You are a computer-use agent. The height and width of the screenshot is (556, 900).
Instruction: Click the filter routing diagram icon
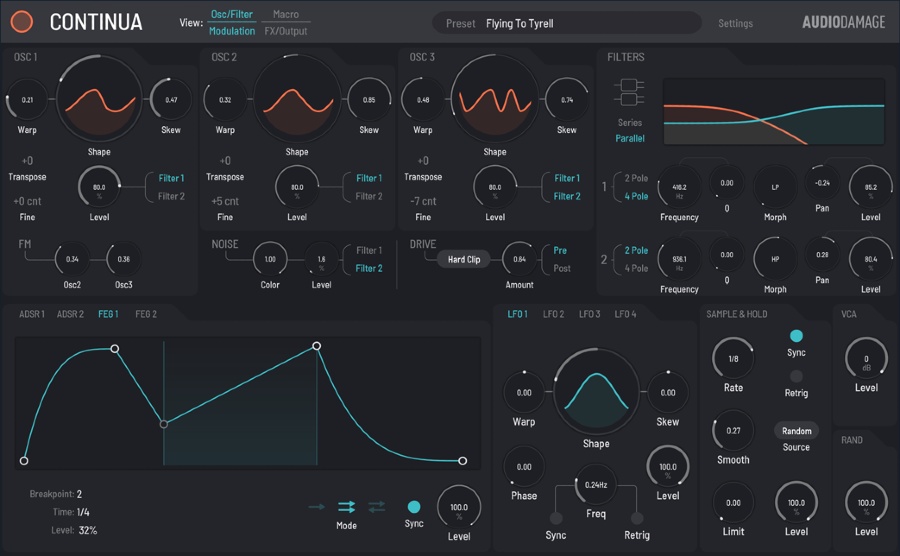click(630, 92)
